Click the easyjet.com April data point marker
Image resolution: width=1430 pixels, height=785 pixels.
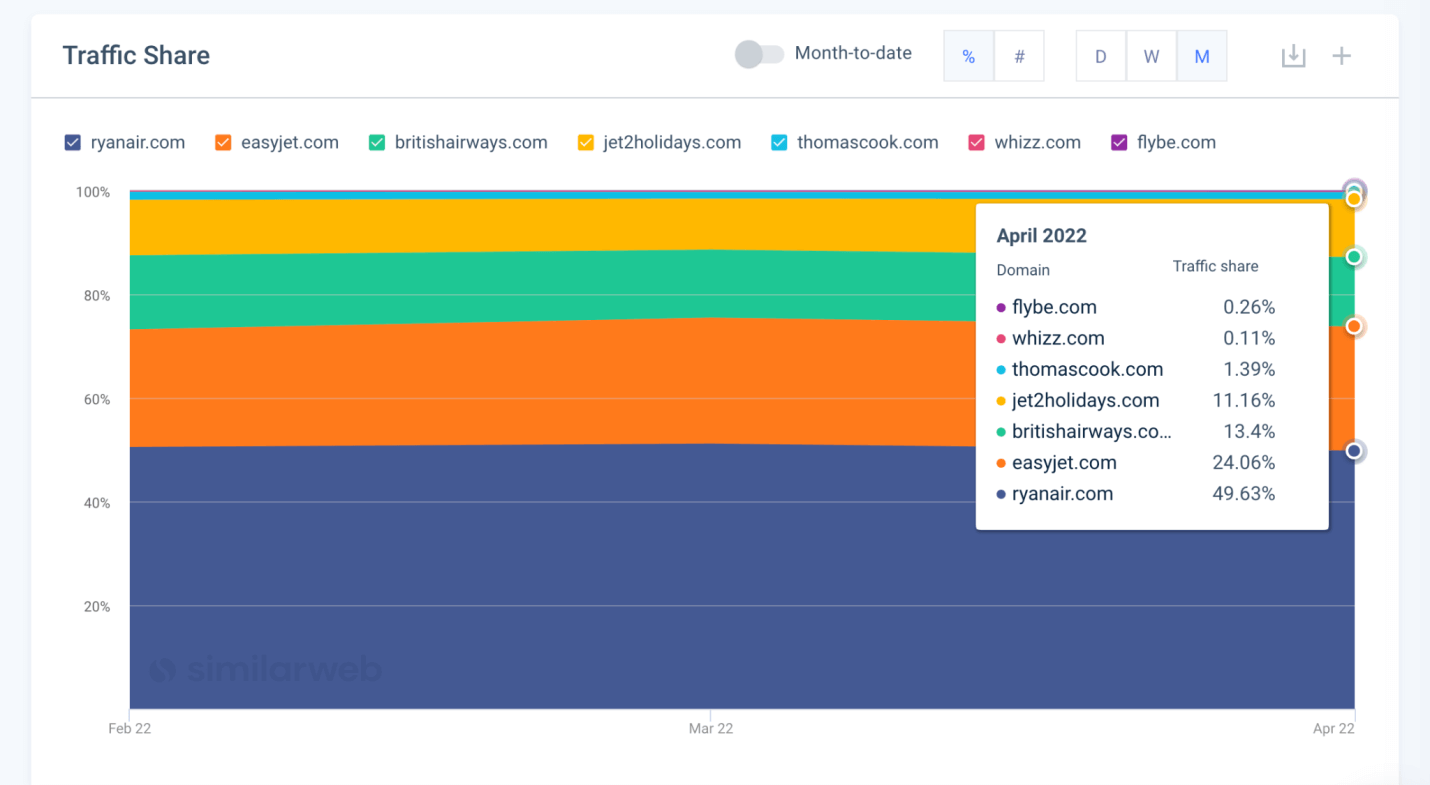tap(1354, 326)
